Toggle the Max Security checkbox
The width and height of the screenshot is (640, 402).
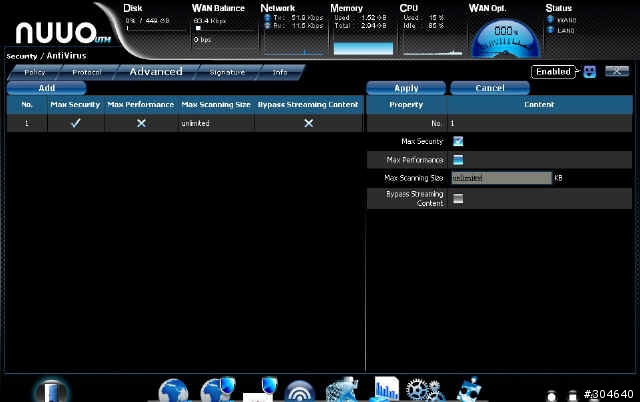[458, 141]
